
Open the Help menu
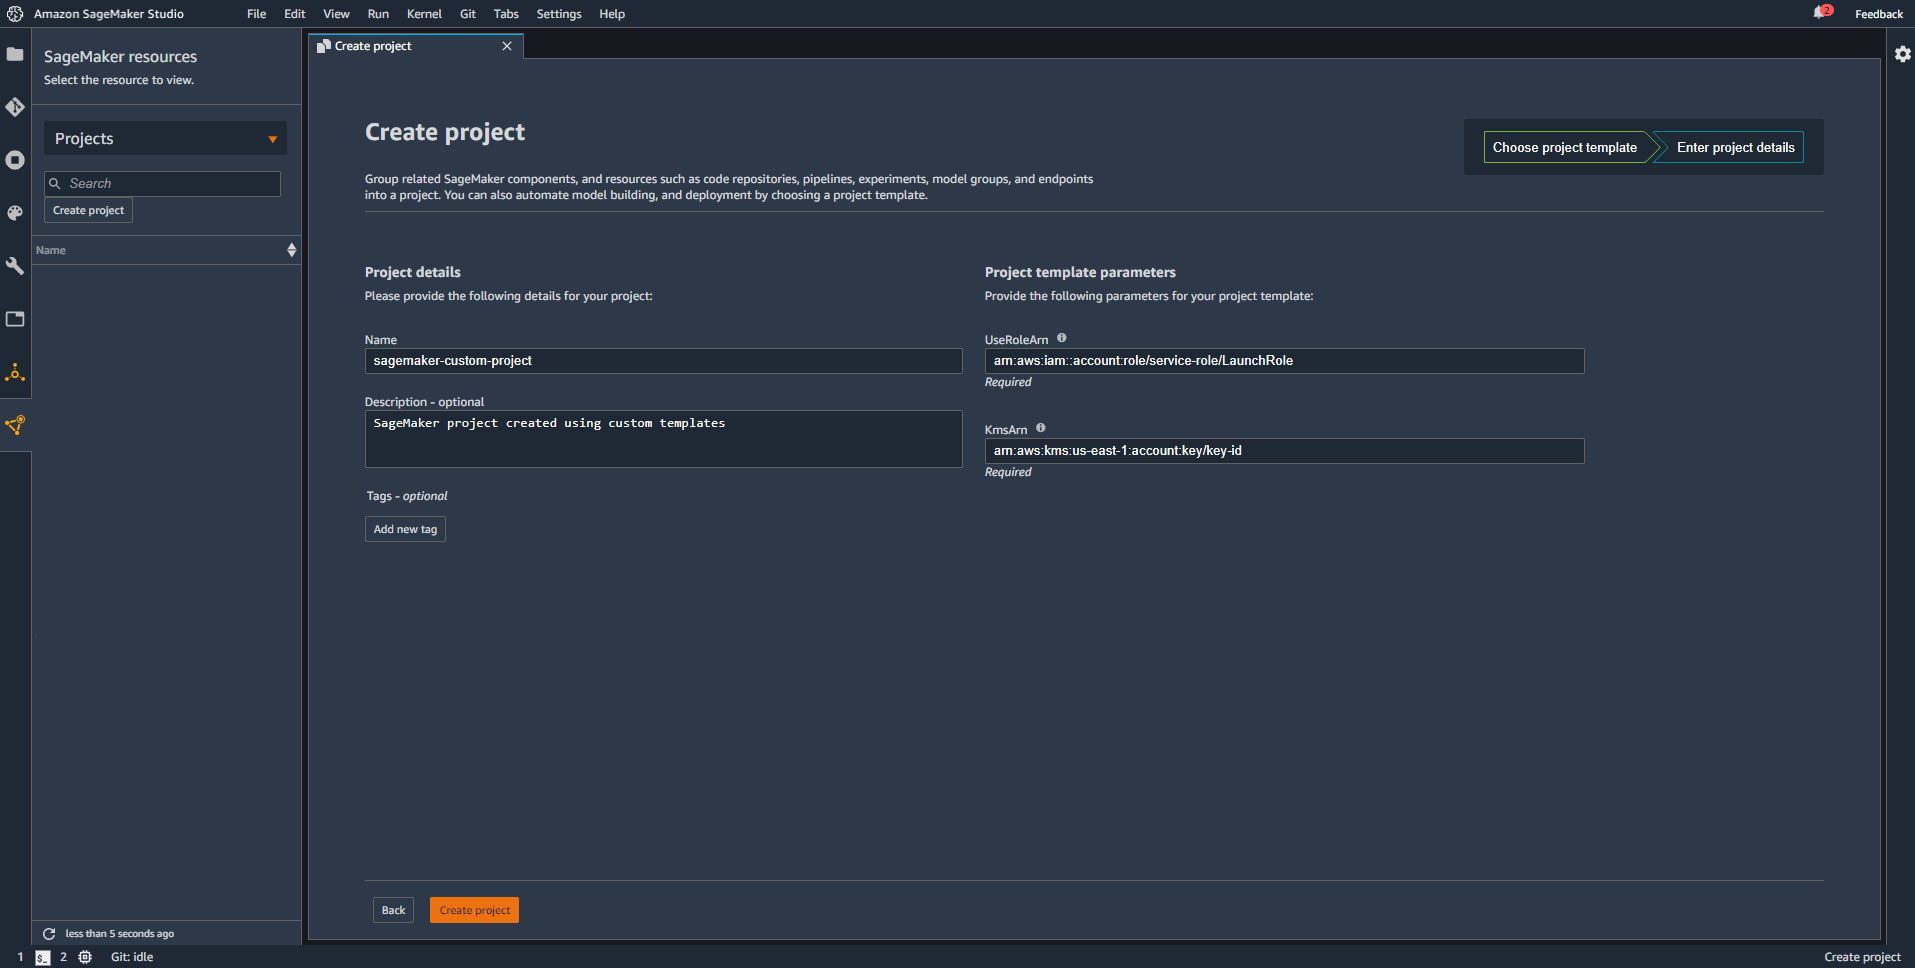(x=612, y=14)
